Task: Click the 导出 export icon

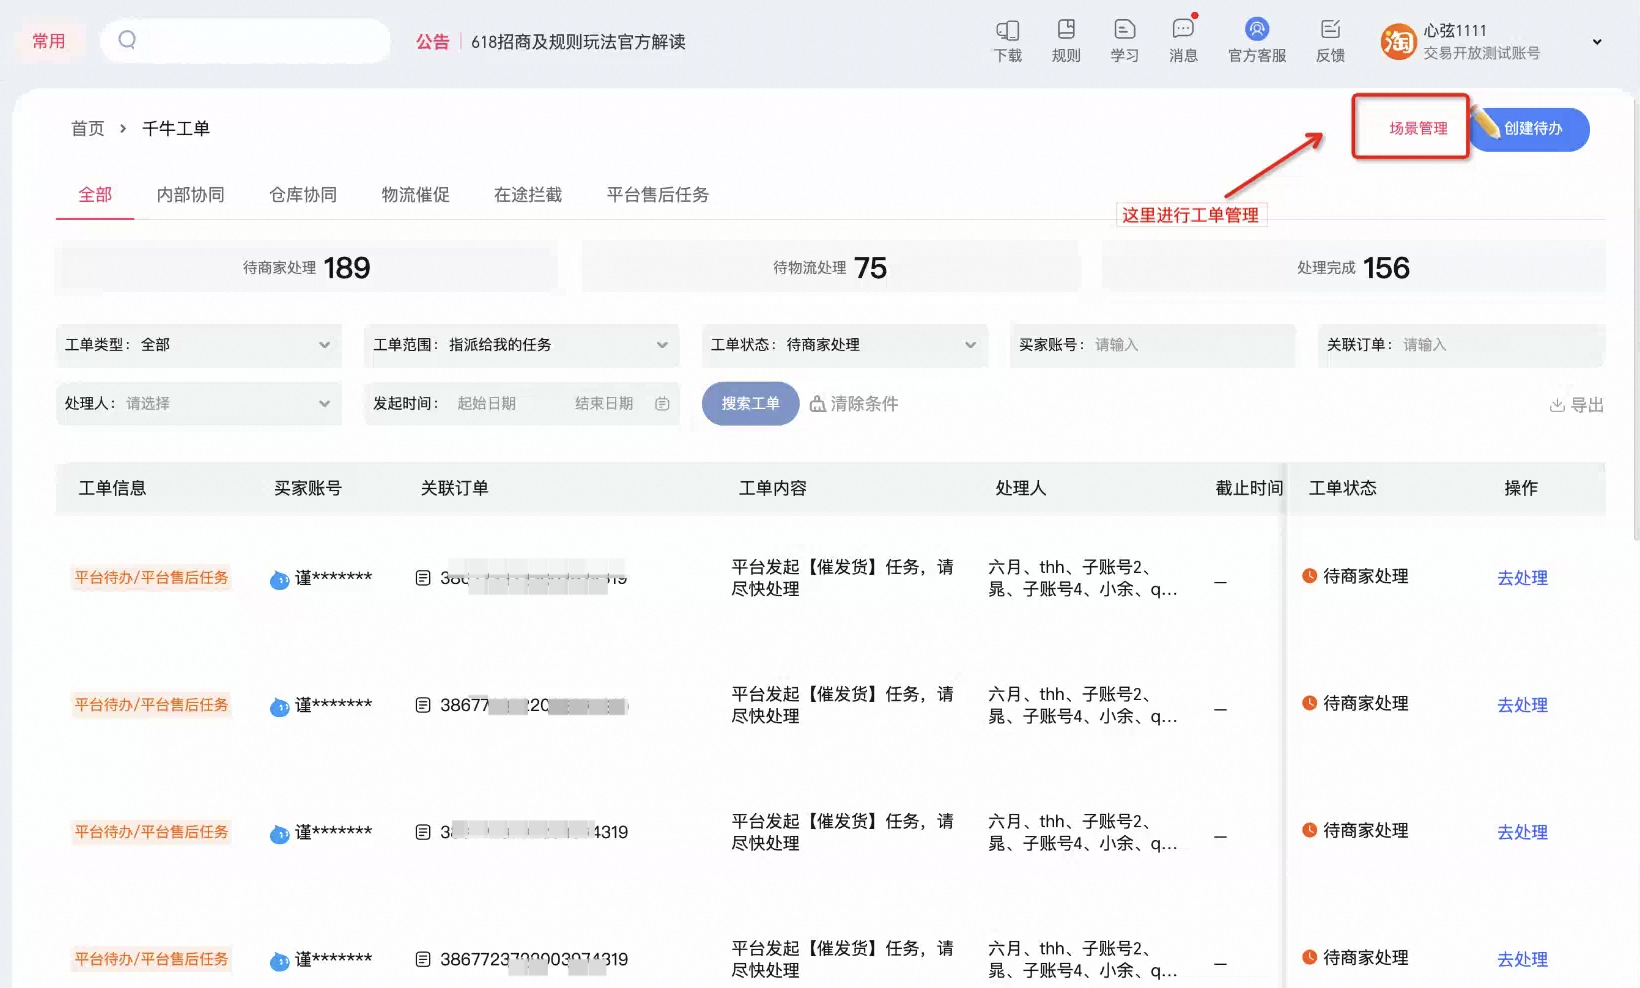Action: pos(1557,405)
